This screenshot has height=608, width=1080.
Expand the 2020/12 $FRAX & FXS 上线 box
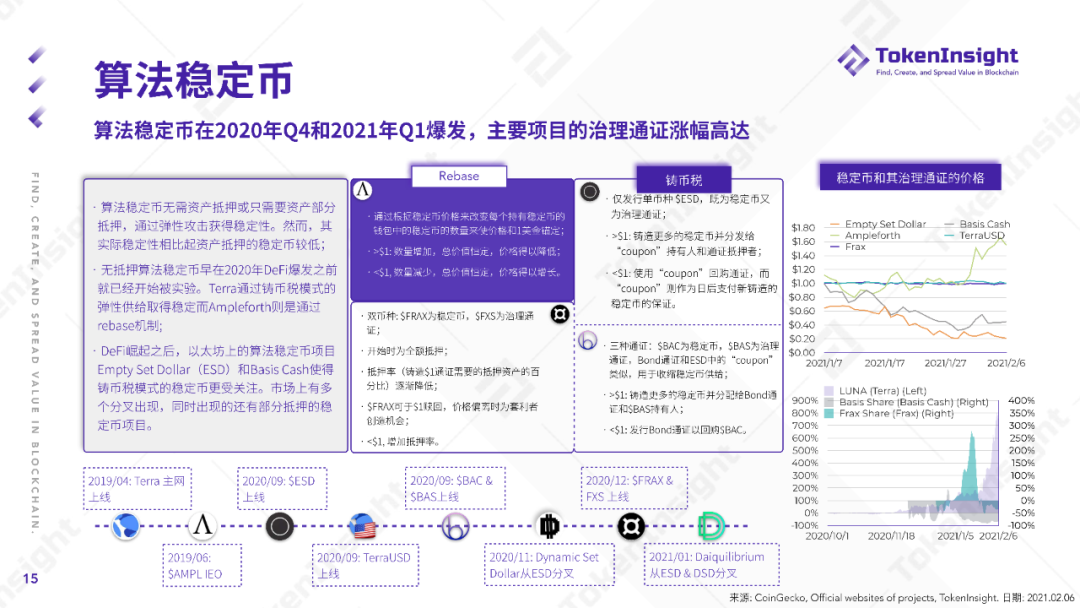(635, 487)
